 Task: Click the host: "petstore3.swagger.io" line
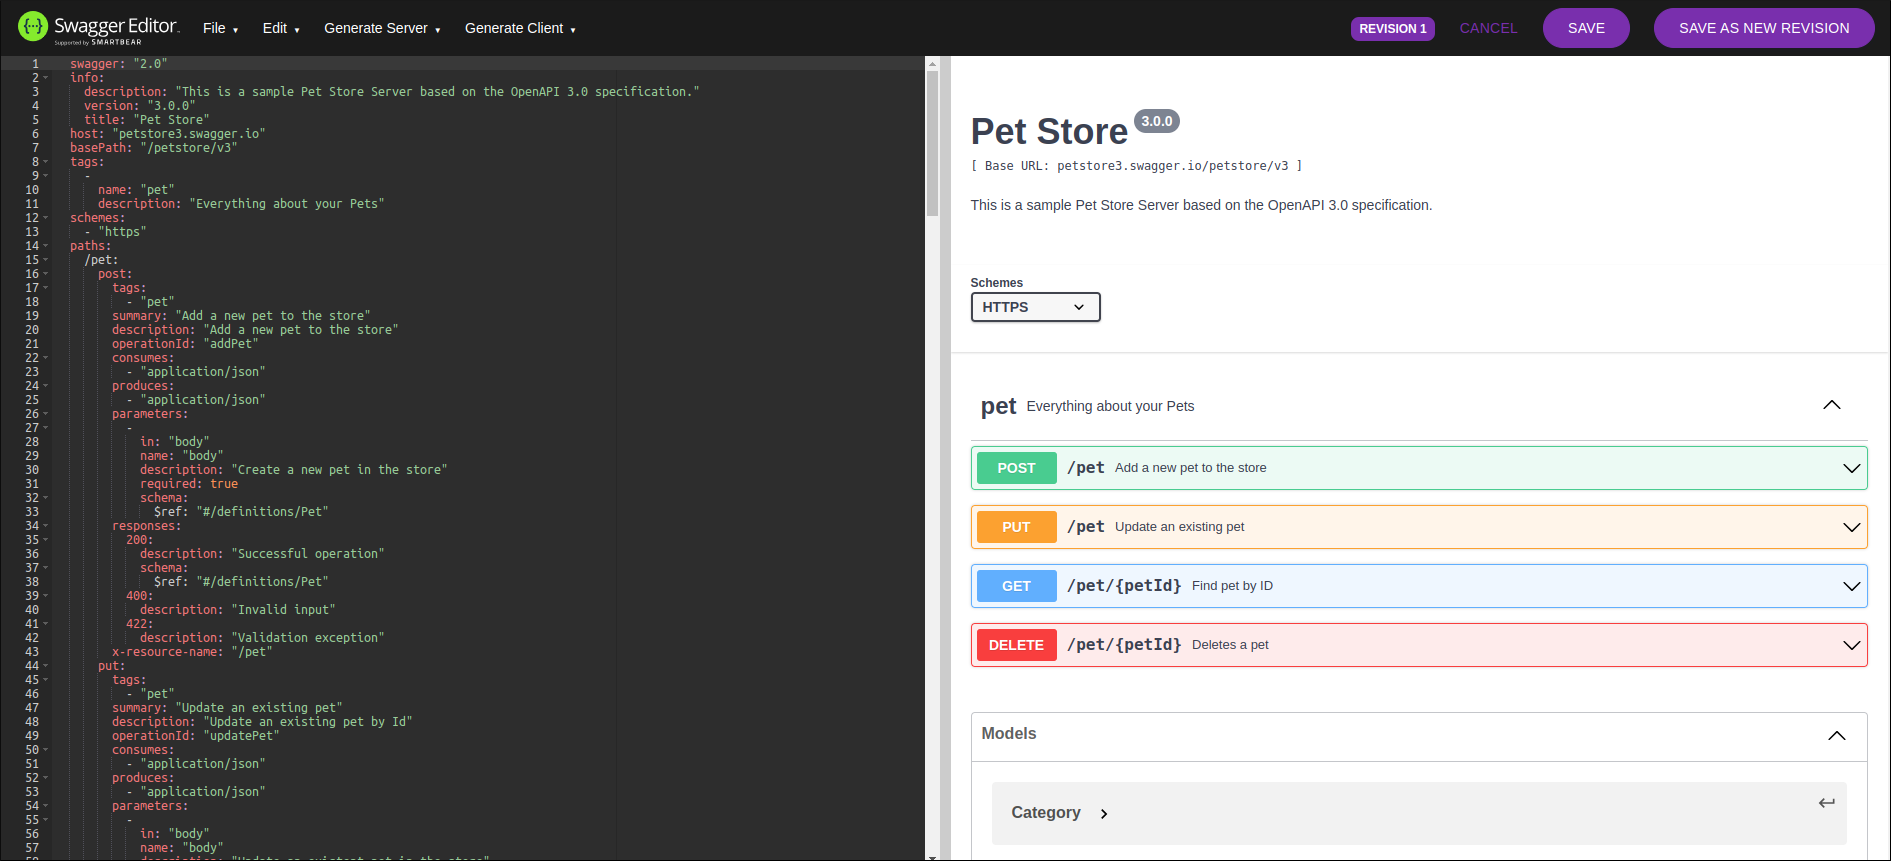pyautogui.click(x=167, y=134)
